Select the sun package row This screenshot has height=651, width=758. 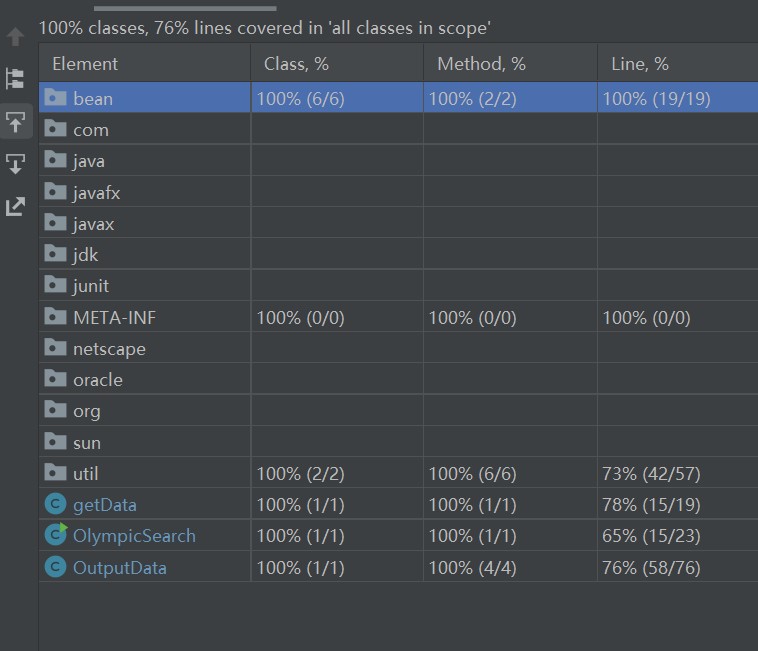398,442
